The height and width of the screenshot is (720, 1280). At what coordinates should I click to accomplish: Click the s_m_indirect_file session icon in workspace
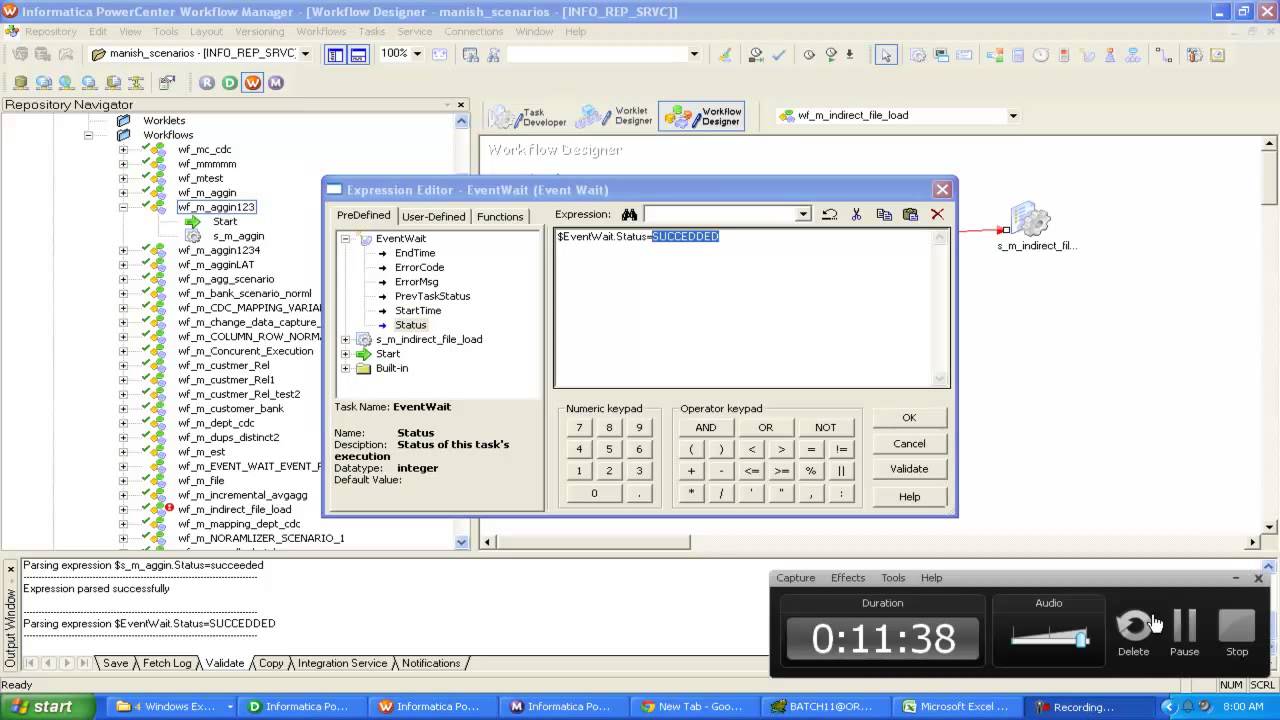pyautogui.click(x=1030, y=220)
